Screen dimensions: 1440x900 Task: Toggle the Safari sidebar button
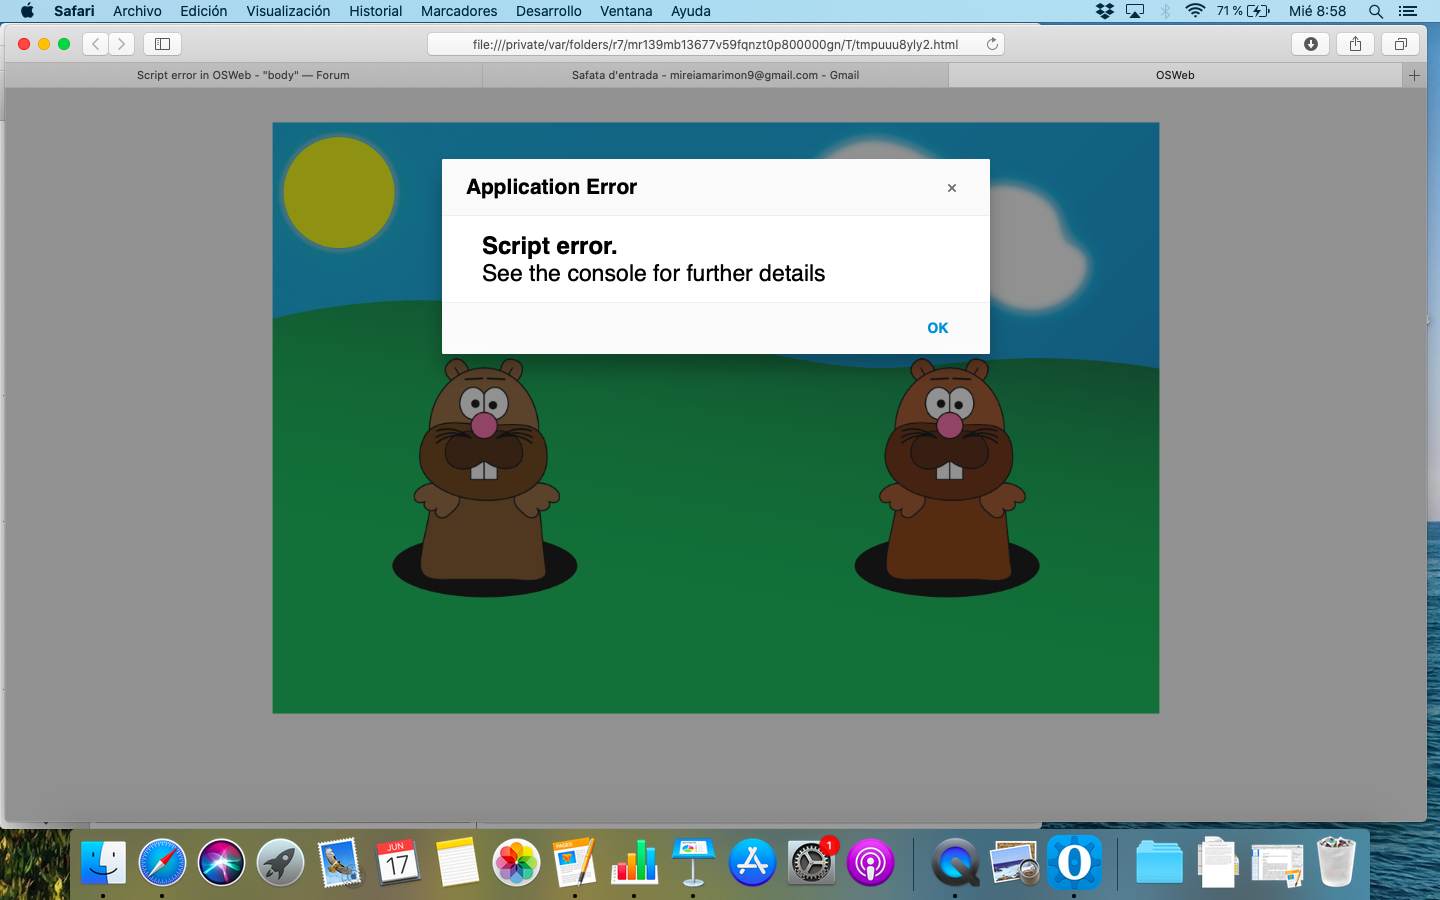(162, 44)
